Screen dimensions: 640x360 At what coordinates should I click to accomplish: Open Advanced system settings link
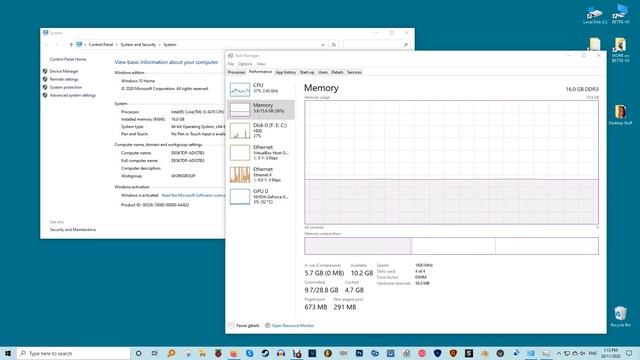pyautogui.click(x=73, y=96)
